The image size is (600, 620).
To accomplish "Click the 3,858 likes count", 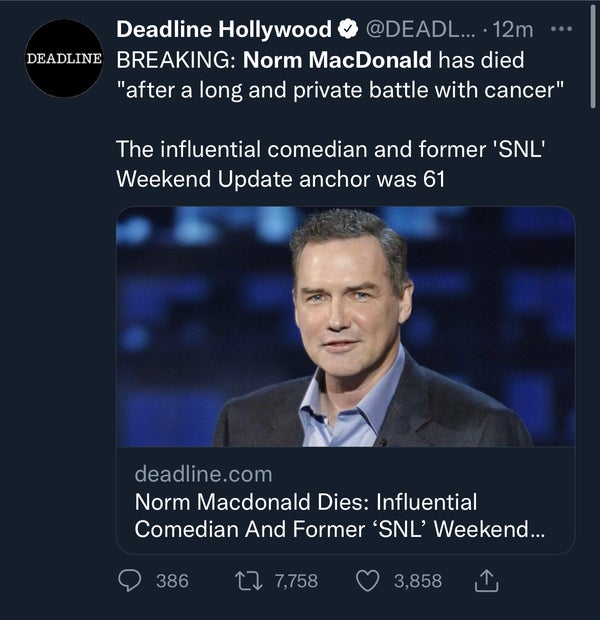I will point(416,581).
